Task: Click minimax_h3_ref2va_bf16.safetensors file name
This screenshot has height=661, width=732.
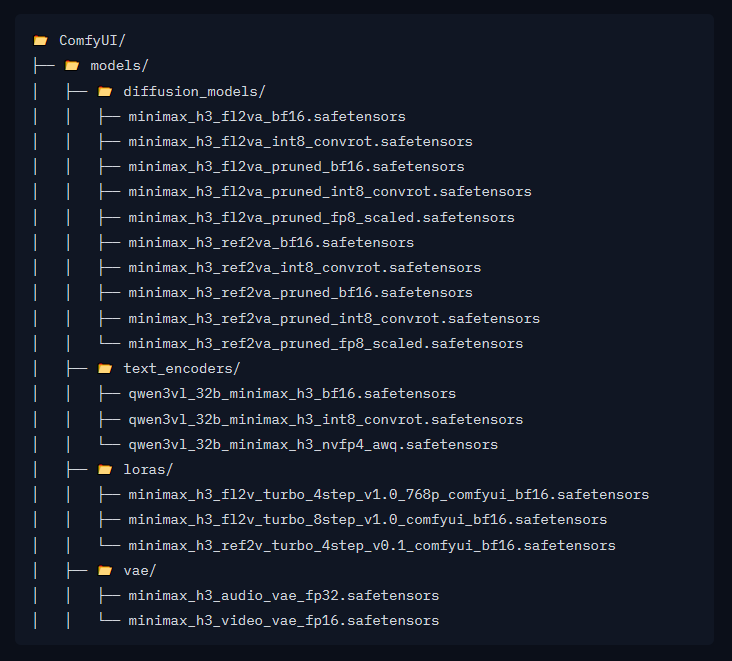Action: click(x=271, y=243)
